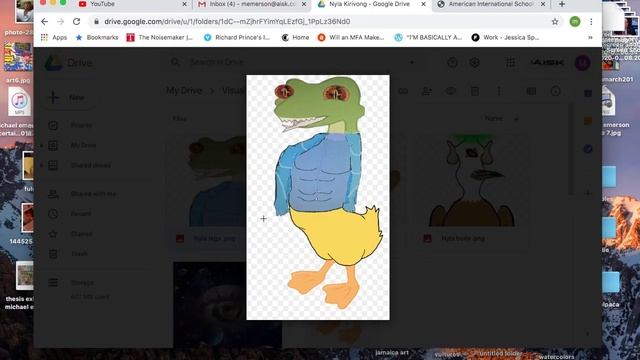Collapse the side panel arrow at bottom right
This screenshot has width=640, height=360.
click(588, 334)
